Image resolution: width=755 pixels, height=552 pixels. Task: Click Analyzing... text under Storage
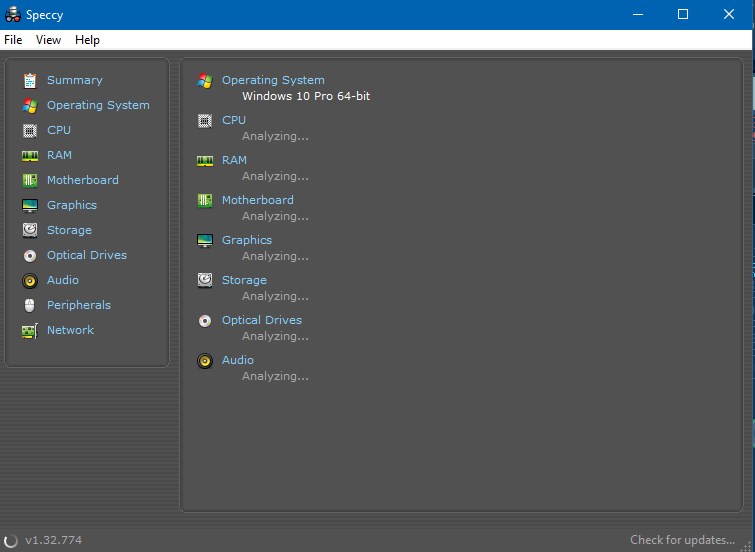point(275,296)
